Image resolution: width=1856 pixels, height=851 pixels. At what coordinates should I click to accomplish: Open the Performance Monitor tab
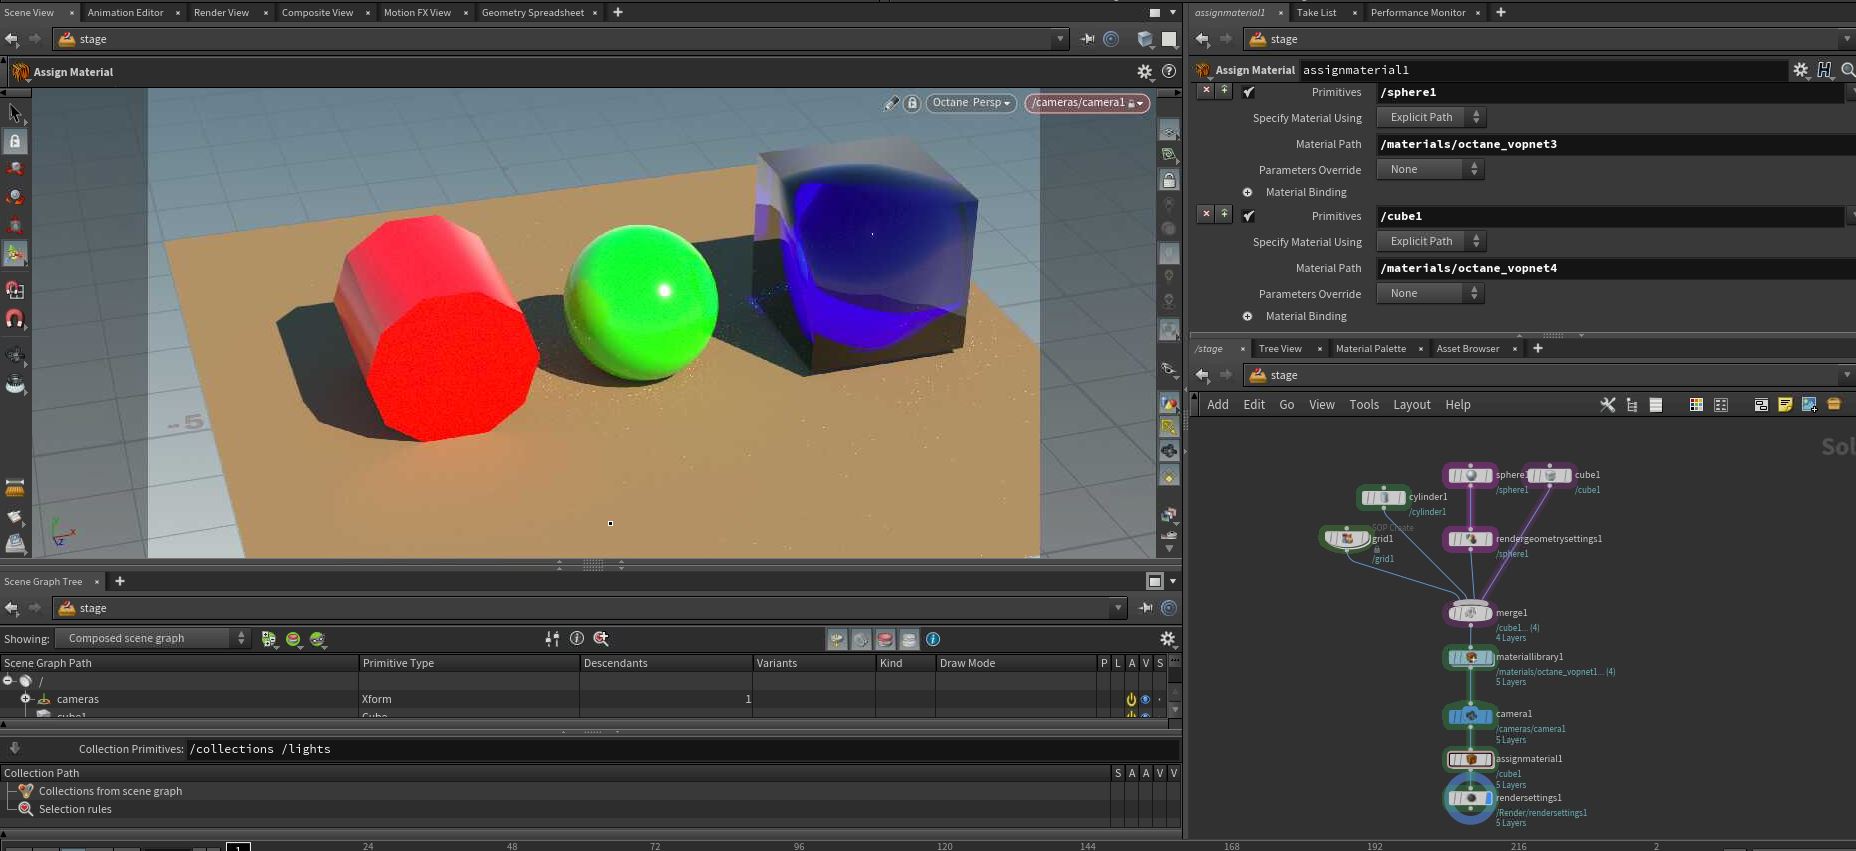coord(1417,12)
